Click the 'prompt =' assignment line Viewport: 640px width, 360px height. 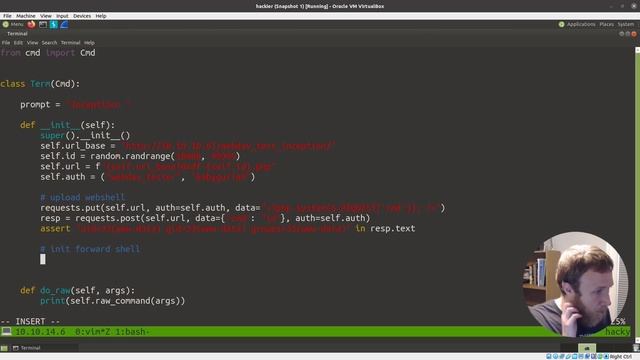point(76,104)
